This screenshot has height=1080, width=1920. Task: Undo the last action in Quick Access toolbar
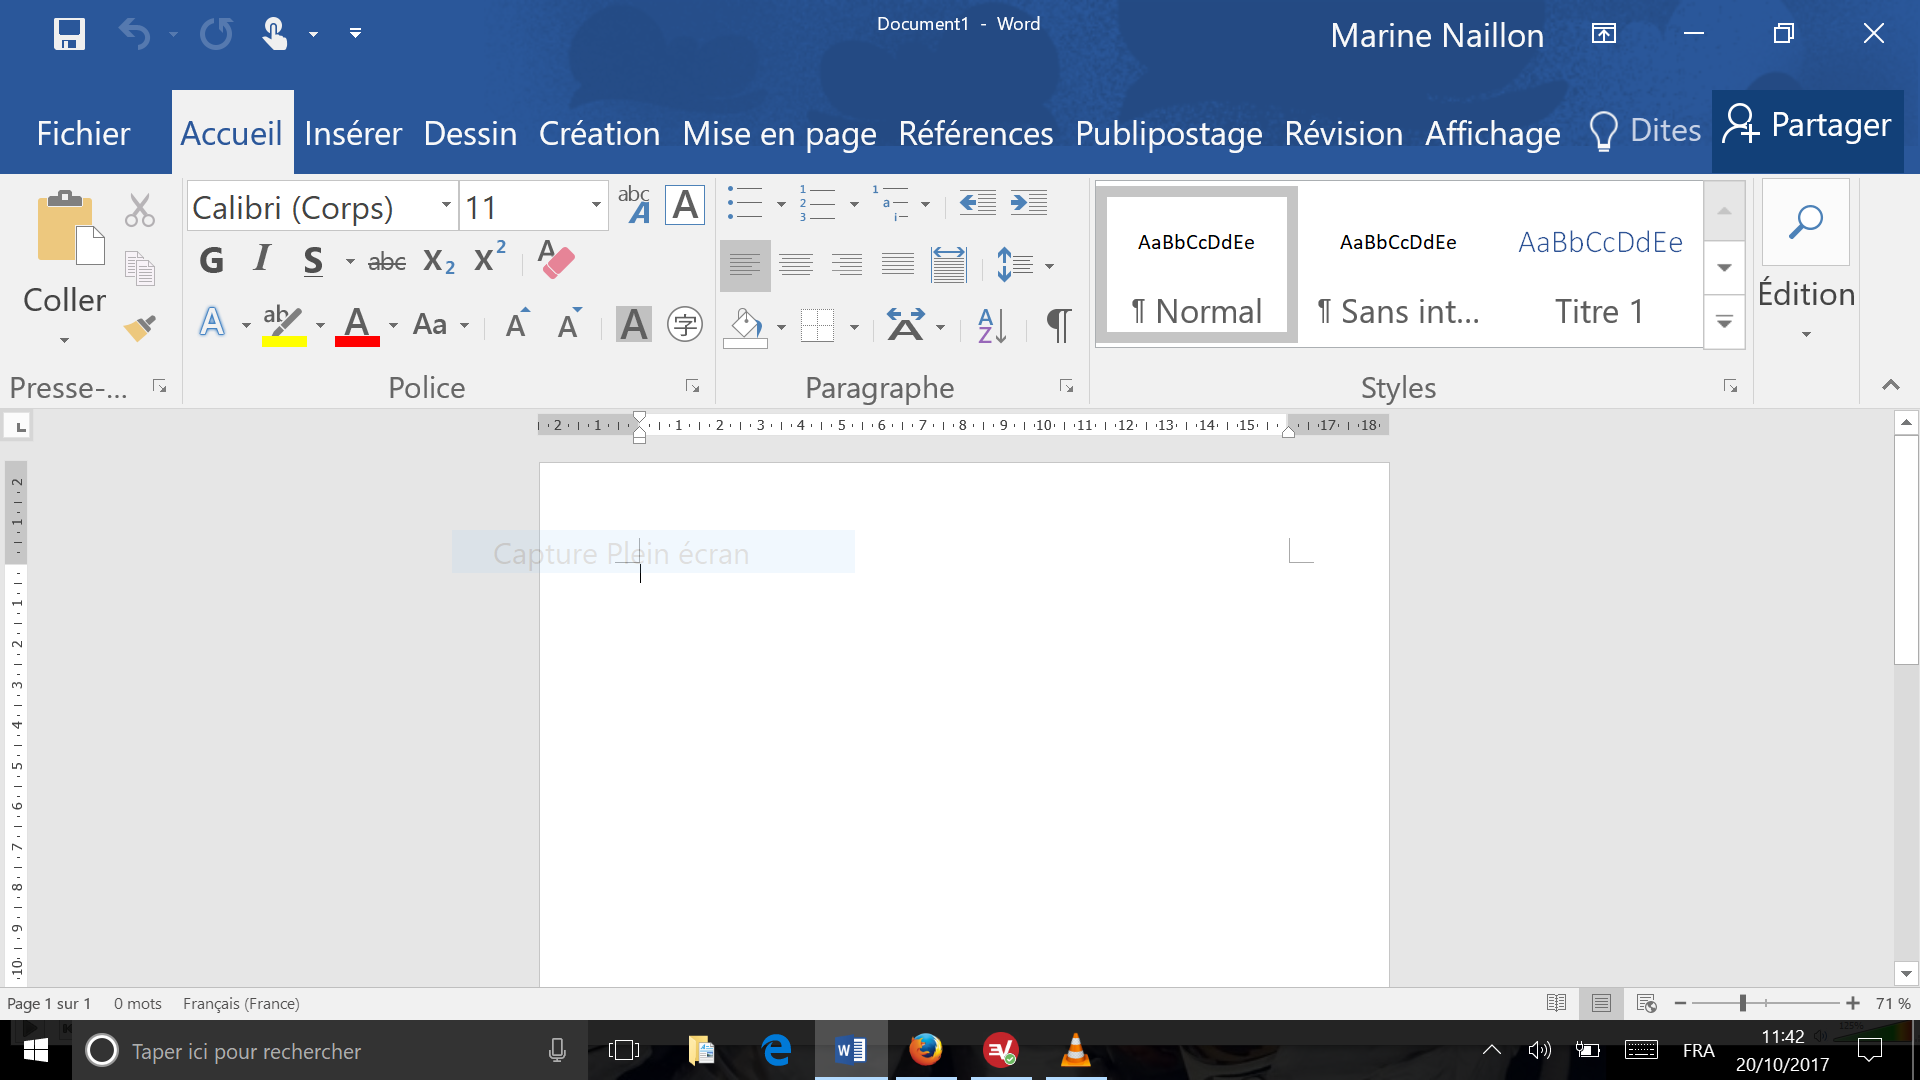[134, 34]
